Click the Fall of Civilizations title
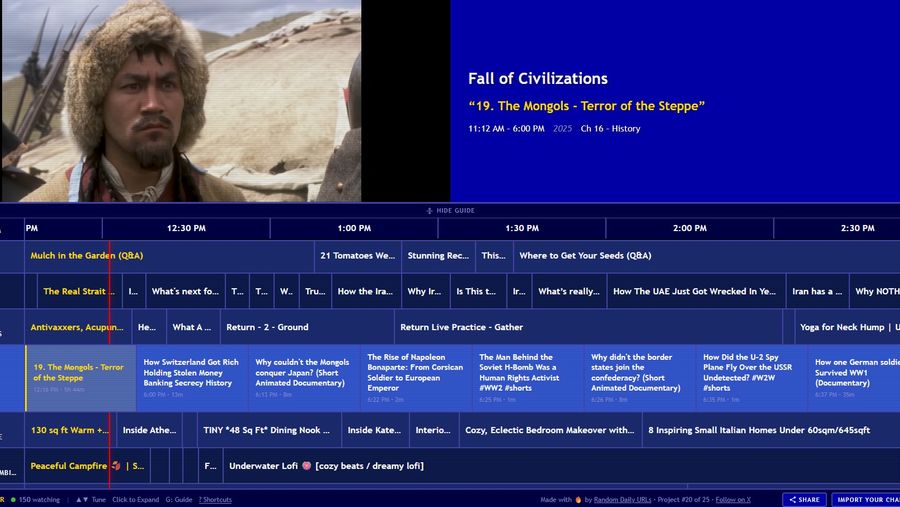Viewport: 900px width, 507px height. 538,79
